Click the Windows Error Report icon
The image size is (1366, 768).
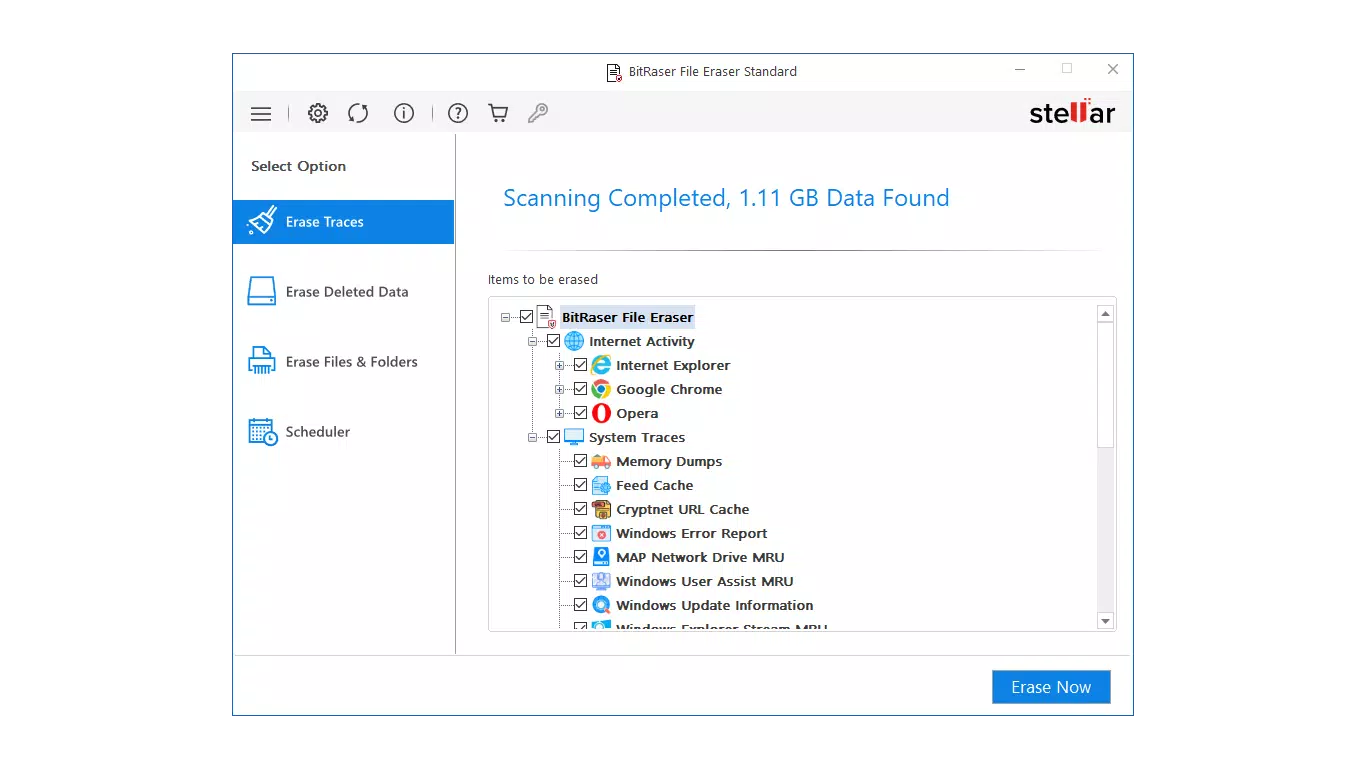coord(601,533)
